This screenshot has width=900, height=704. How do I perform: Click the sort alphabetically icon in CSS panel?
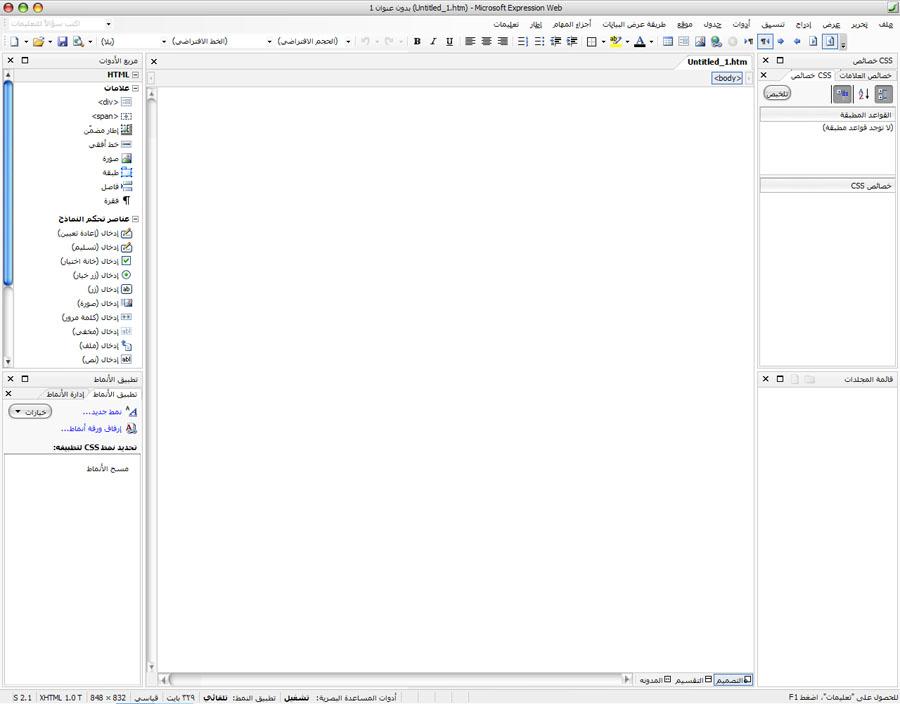click(862, 93)
